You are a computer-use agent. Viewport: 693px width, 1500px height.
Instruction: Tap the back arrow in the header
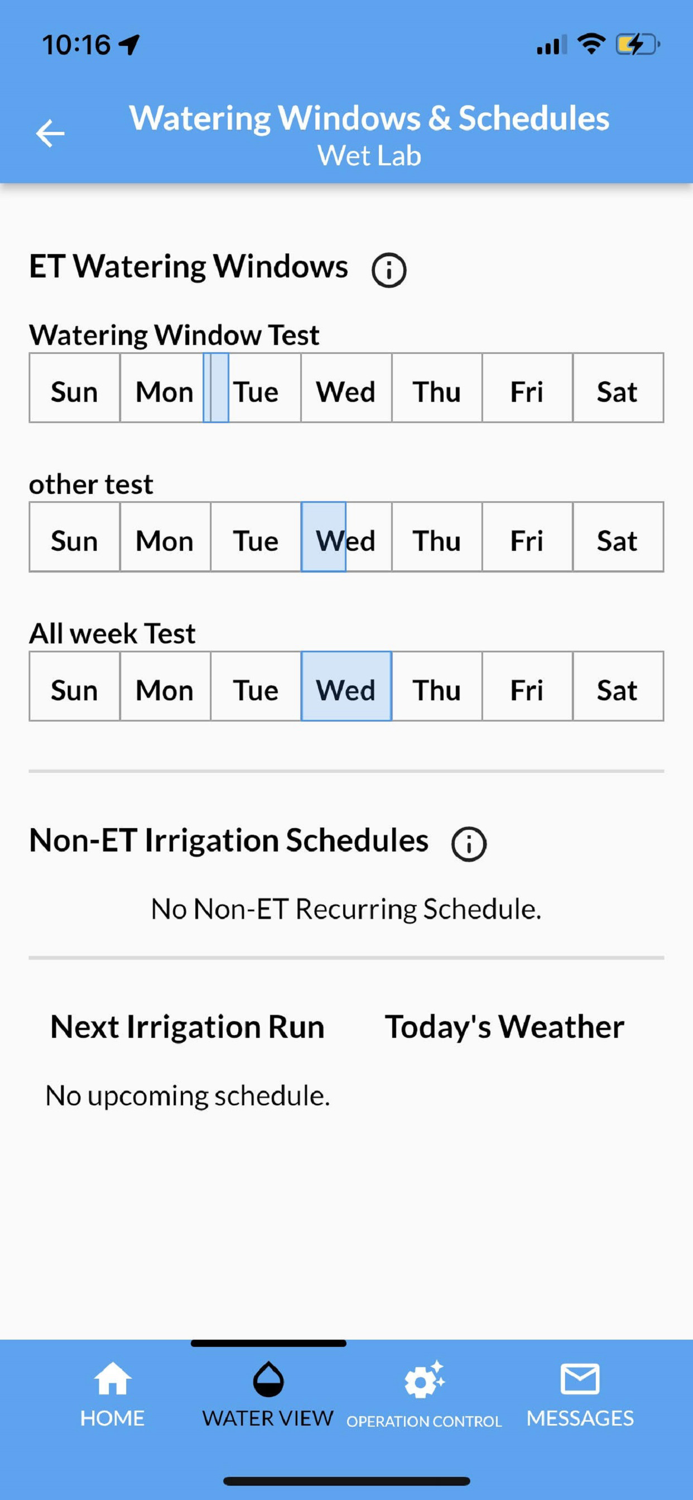click(49, 133)
